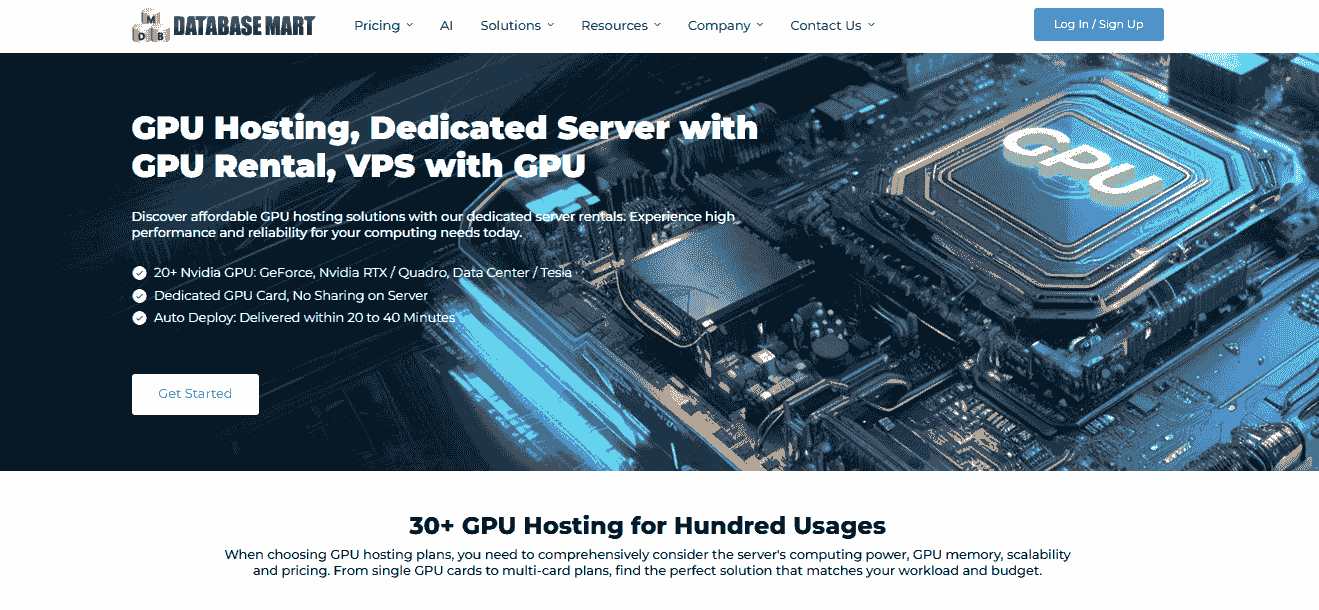
Task: Click 'Dedicated GPU Card, No Sharing' text
Action: click(291, 295)
